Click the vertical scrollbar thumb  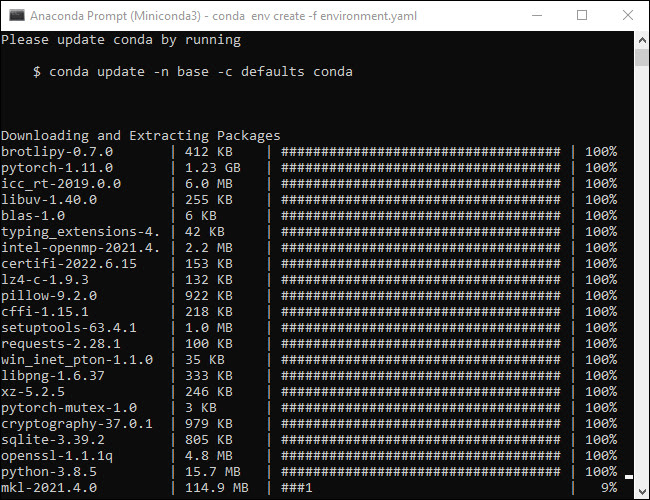coord(642,57)
